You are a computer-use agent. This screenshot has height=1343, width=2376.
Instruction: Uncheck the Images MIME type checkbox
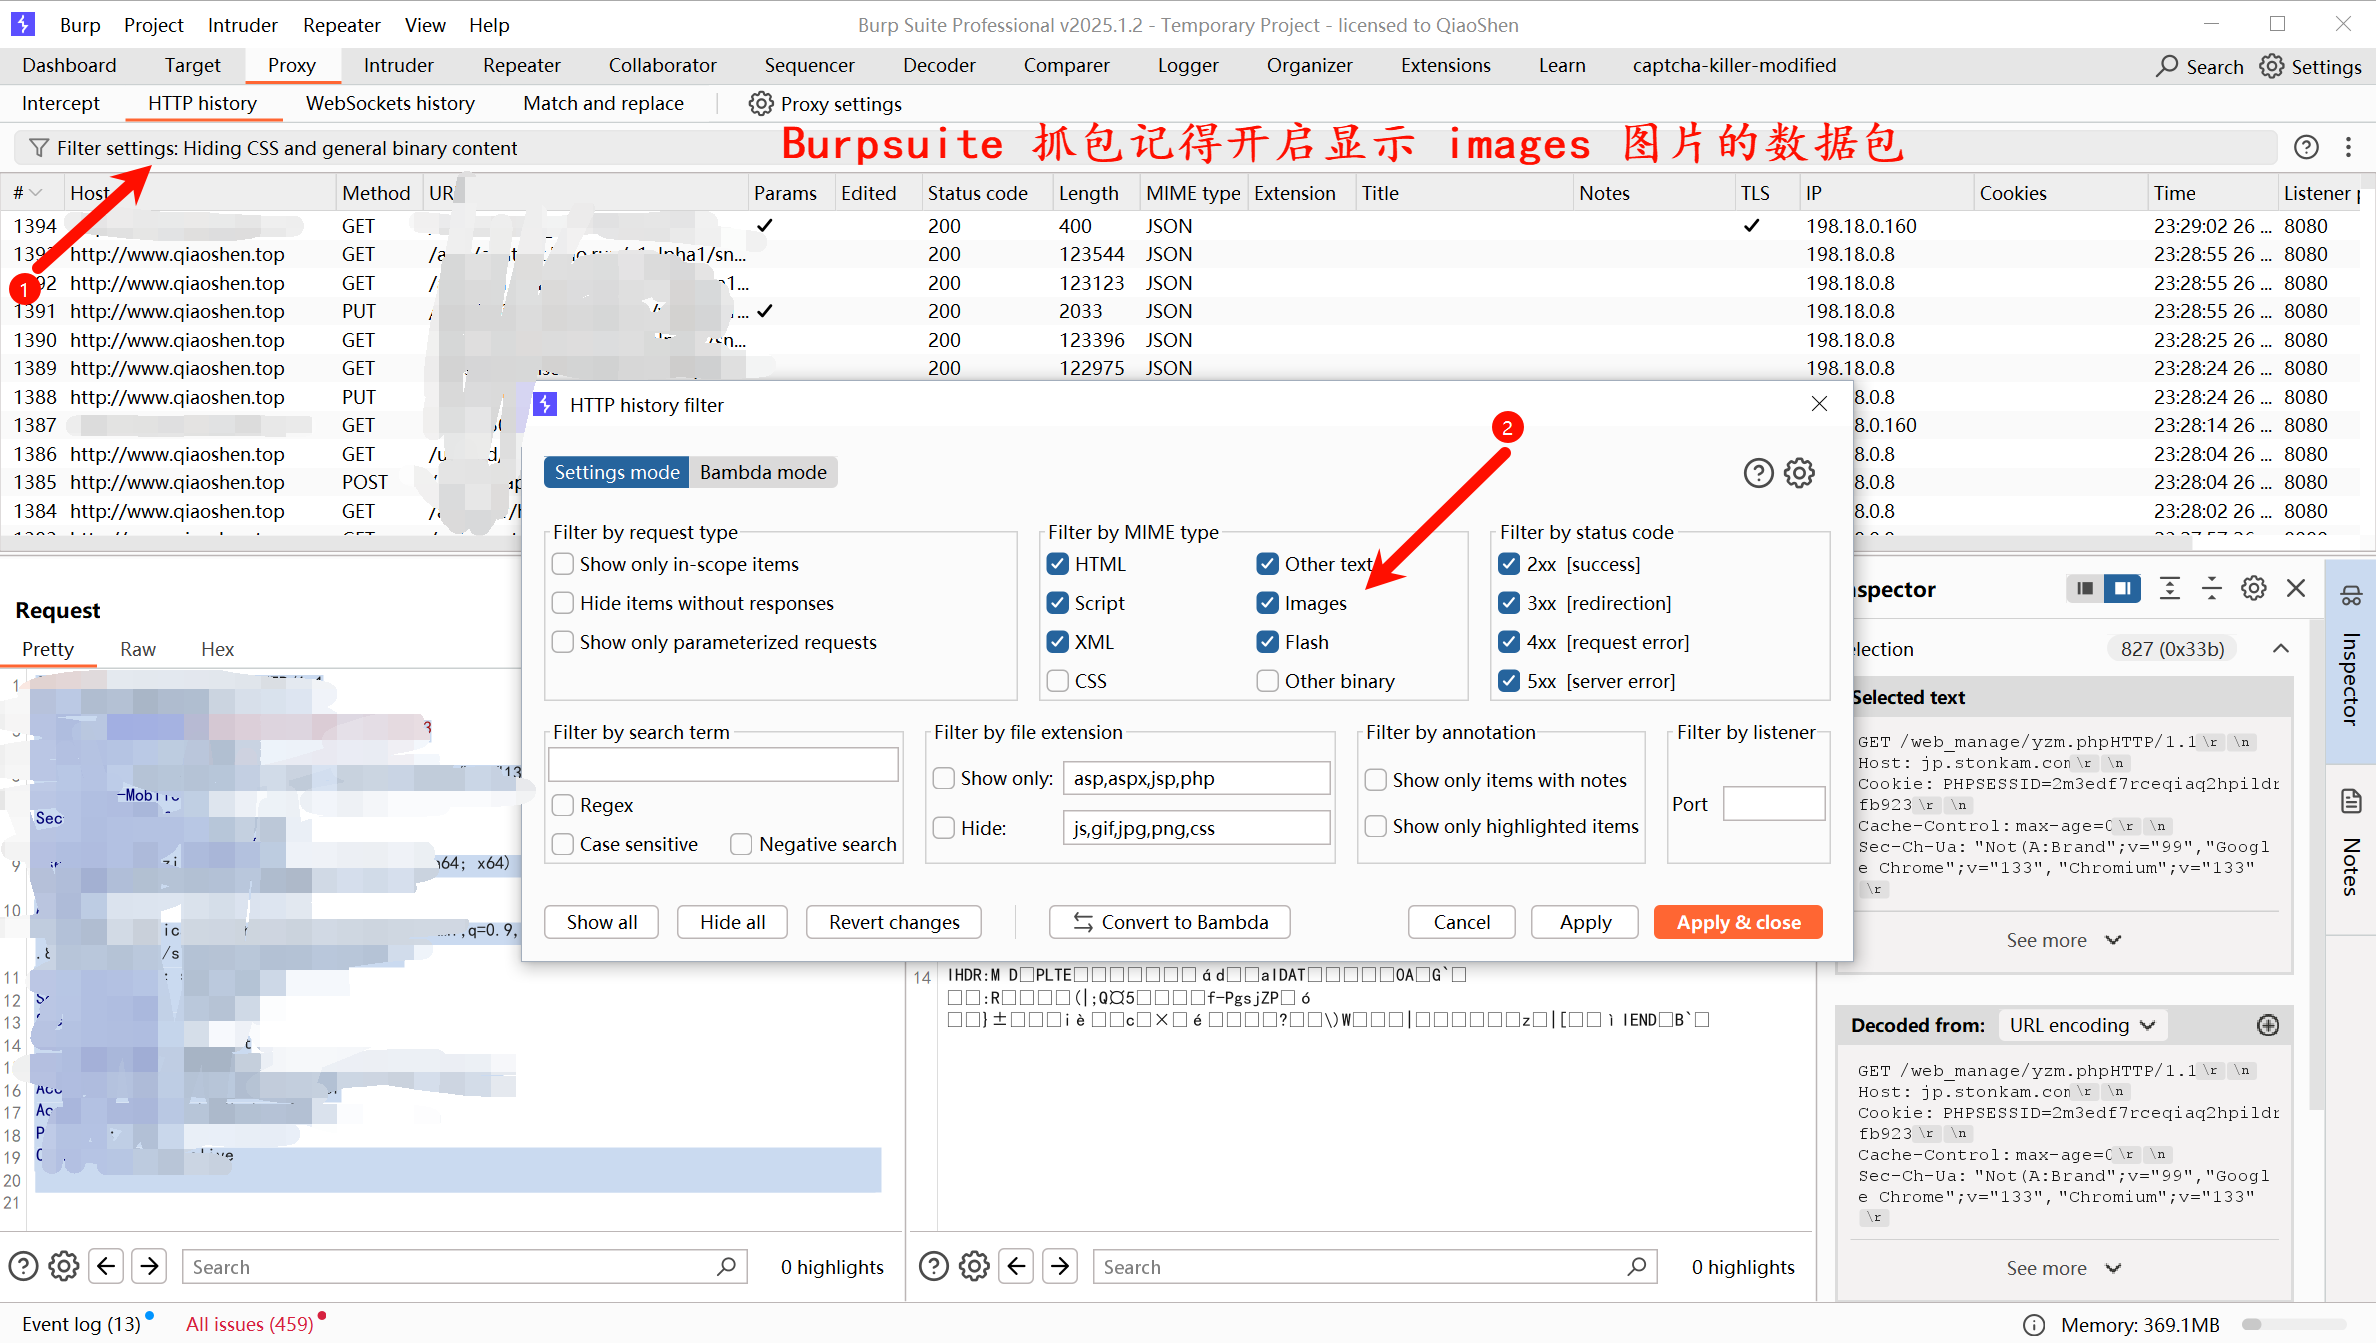(1268, 603)
